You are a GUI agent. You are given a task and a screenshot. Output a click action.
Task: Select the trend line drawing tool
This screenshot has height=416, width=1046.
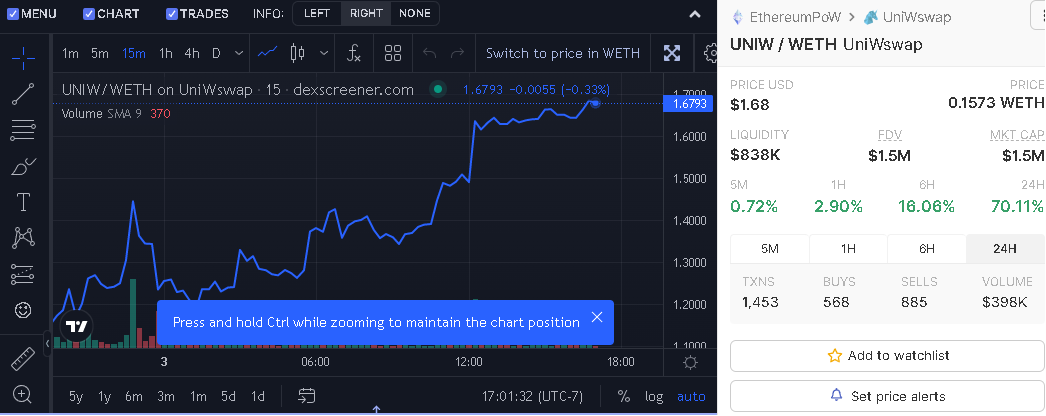(23, 94)
